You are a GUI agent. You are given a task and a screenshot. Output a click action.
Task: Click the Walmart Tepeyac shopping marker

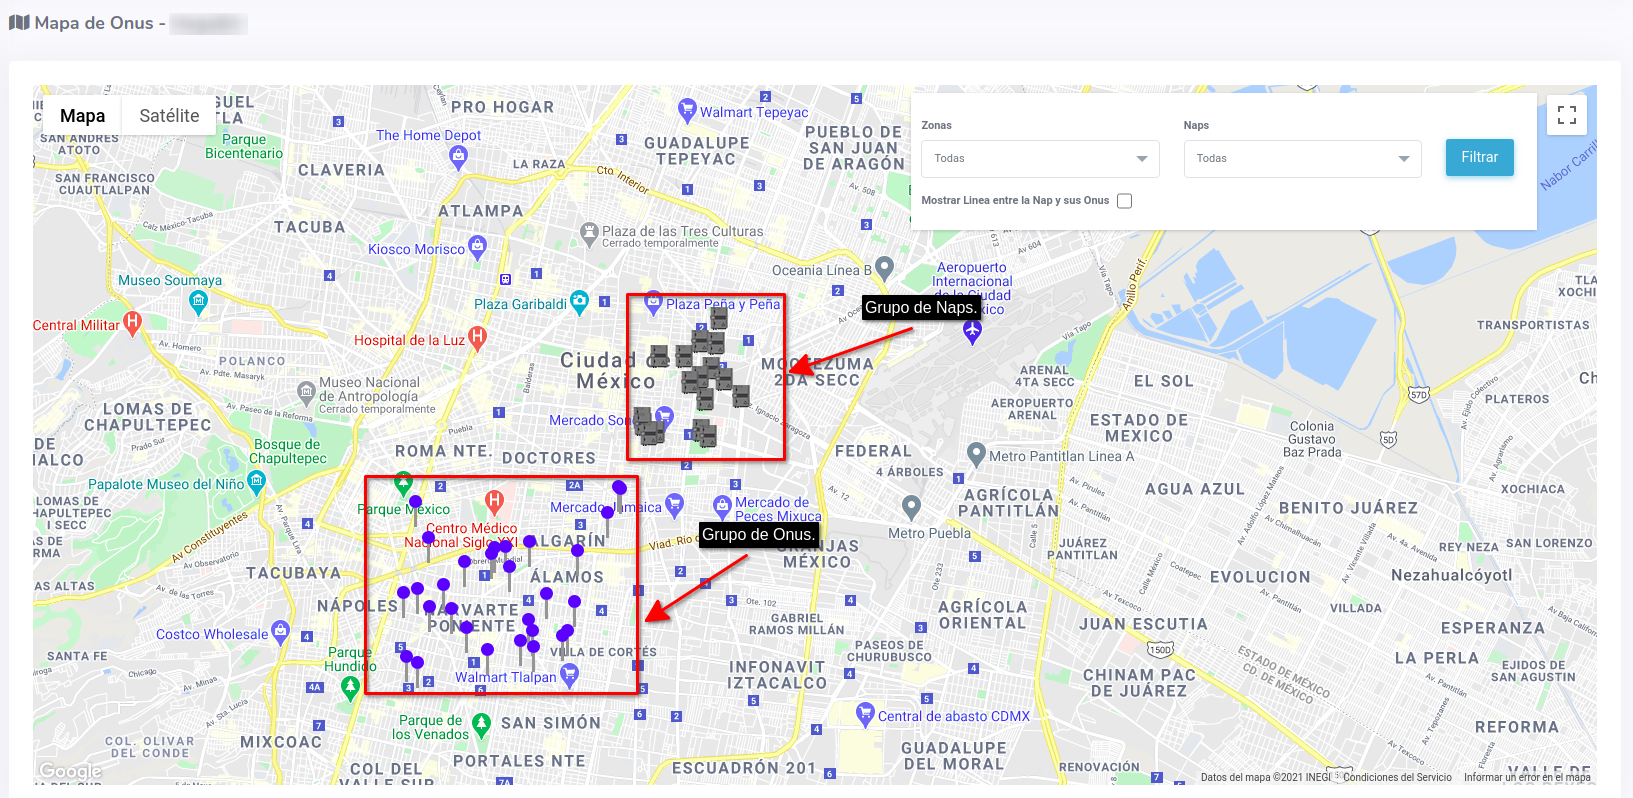[687, 109]
